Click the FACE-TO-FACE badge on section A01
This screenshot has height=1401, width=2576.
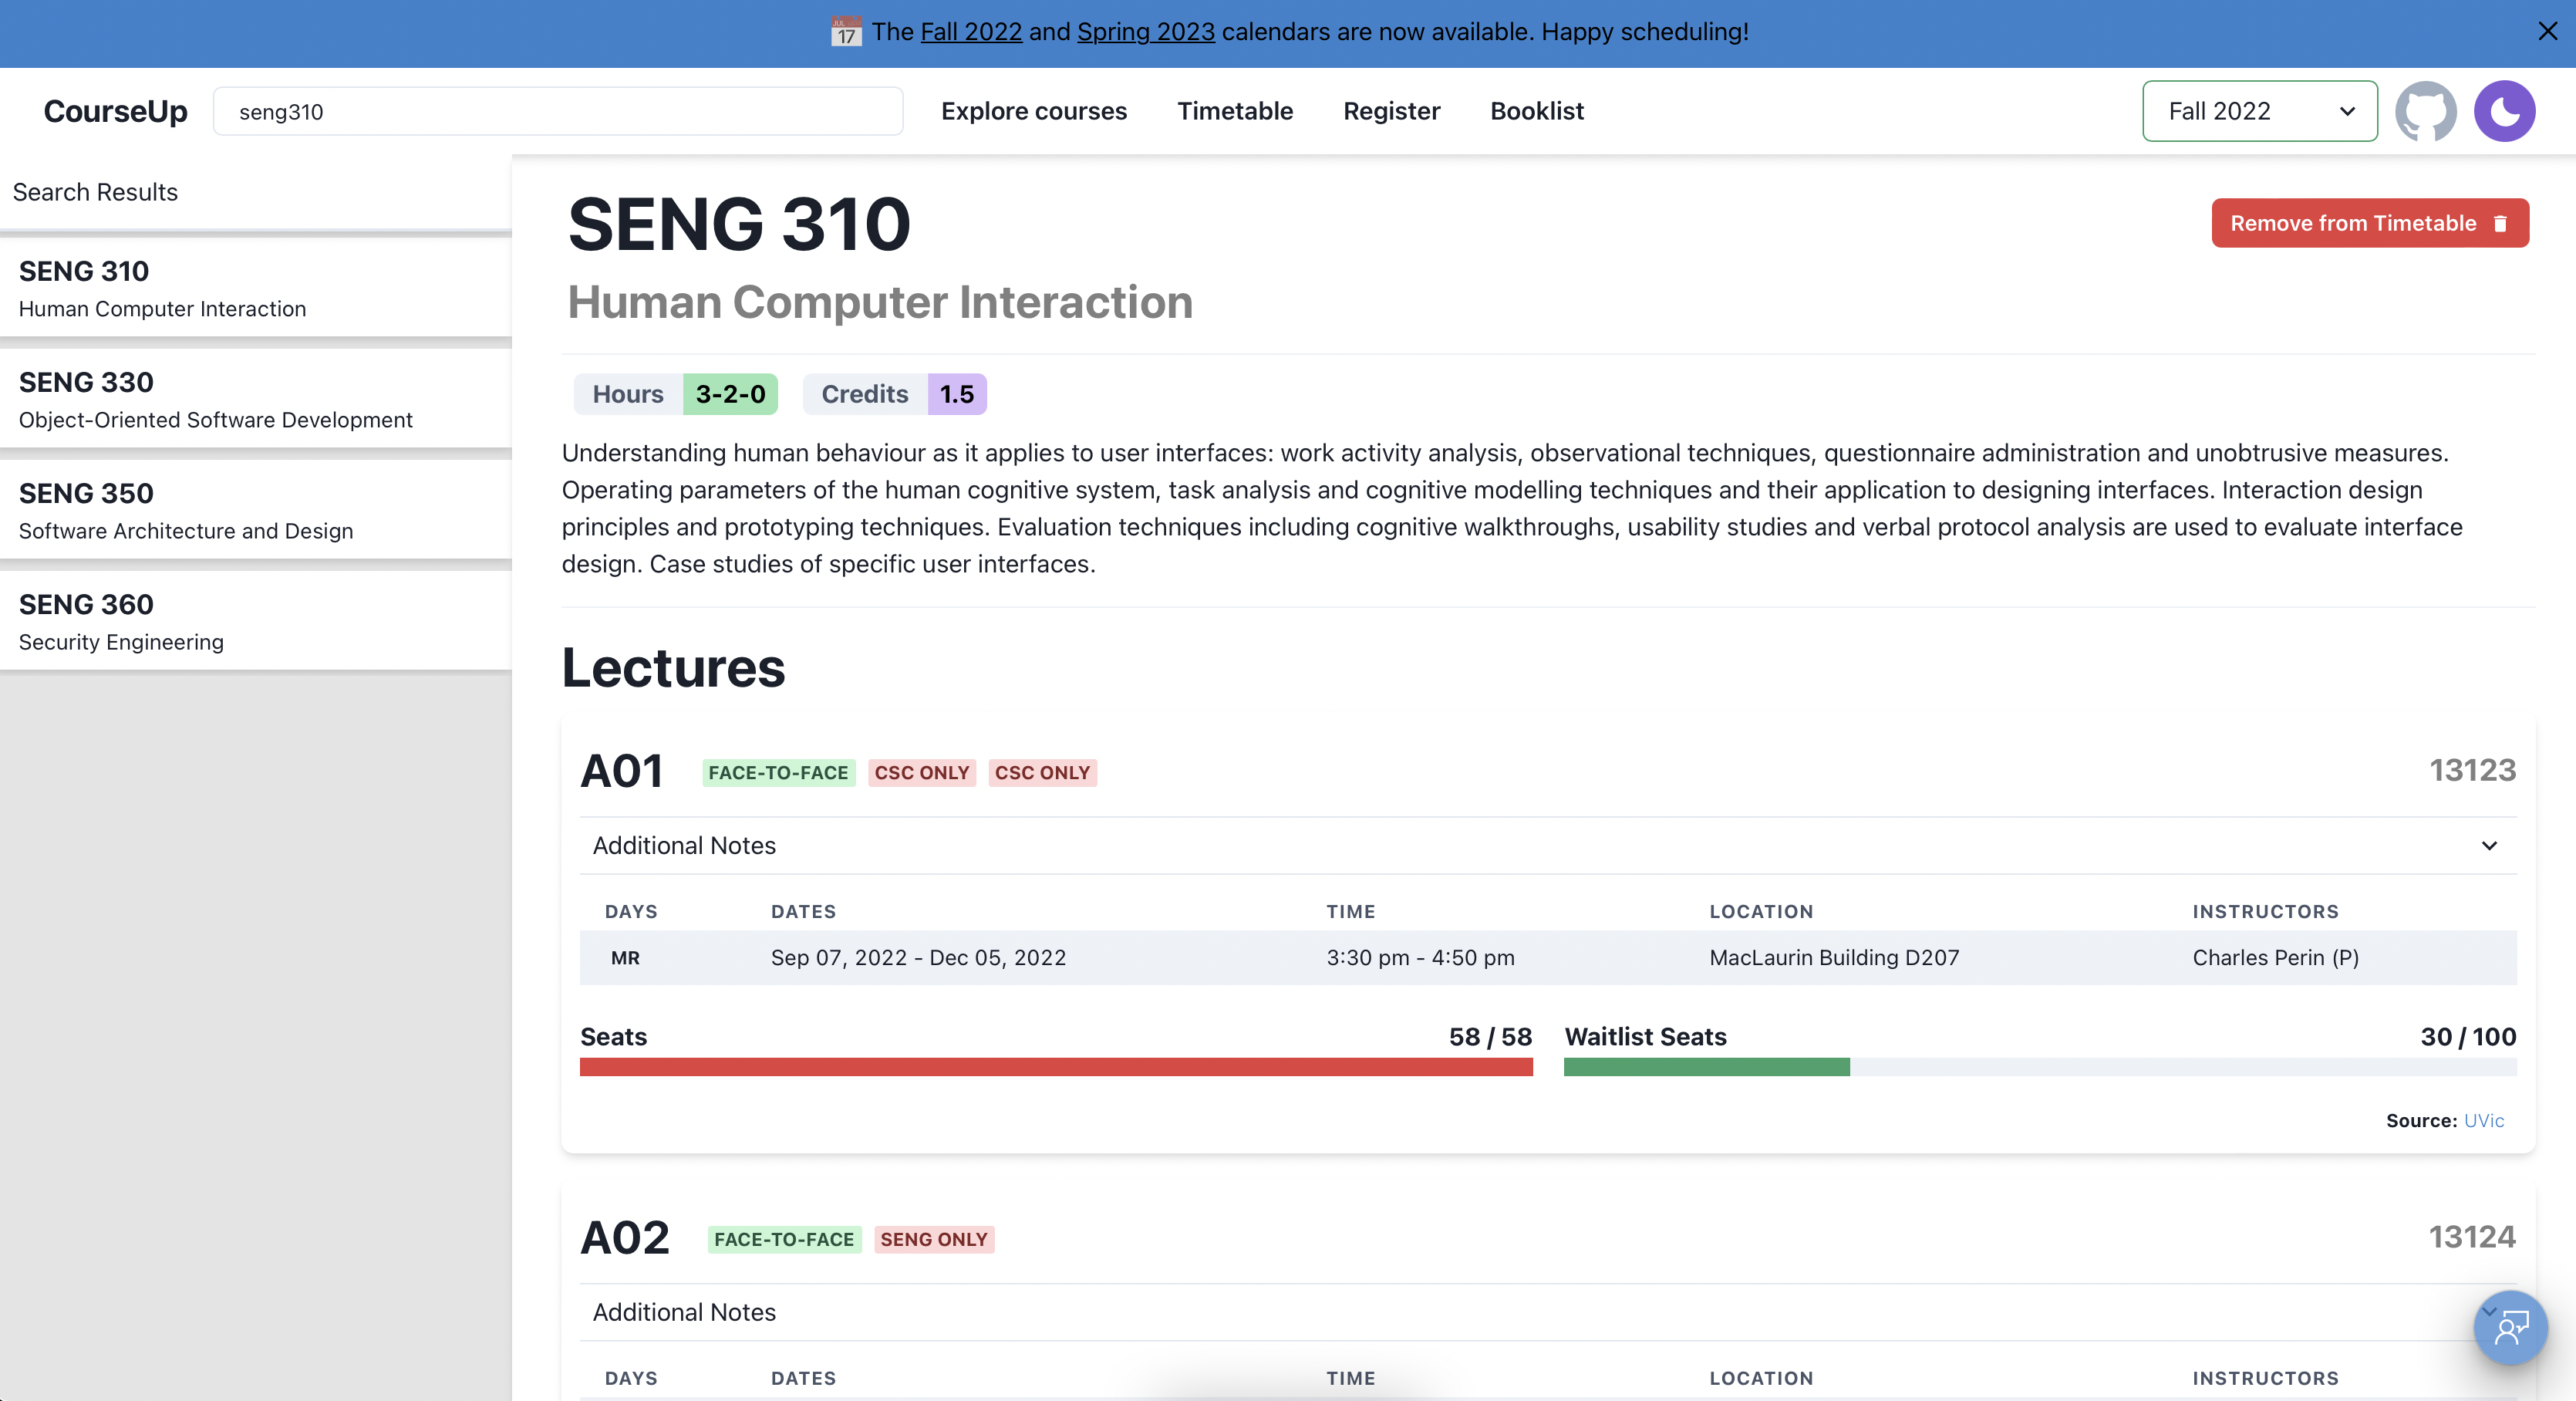tap(778, 772)
